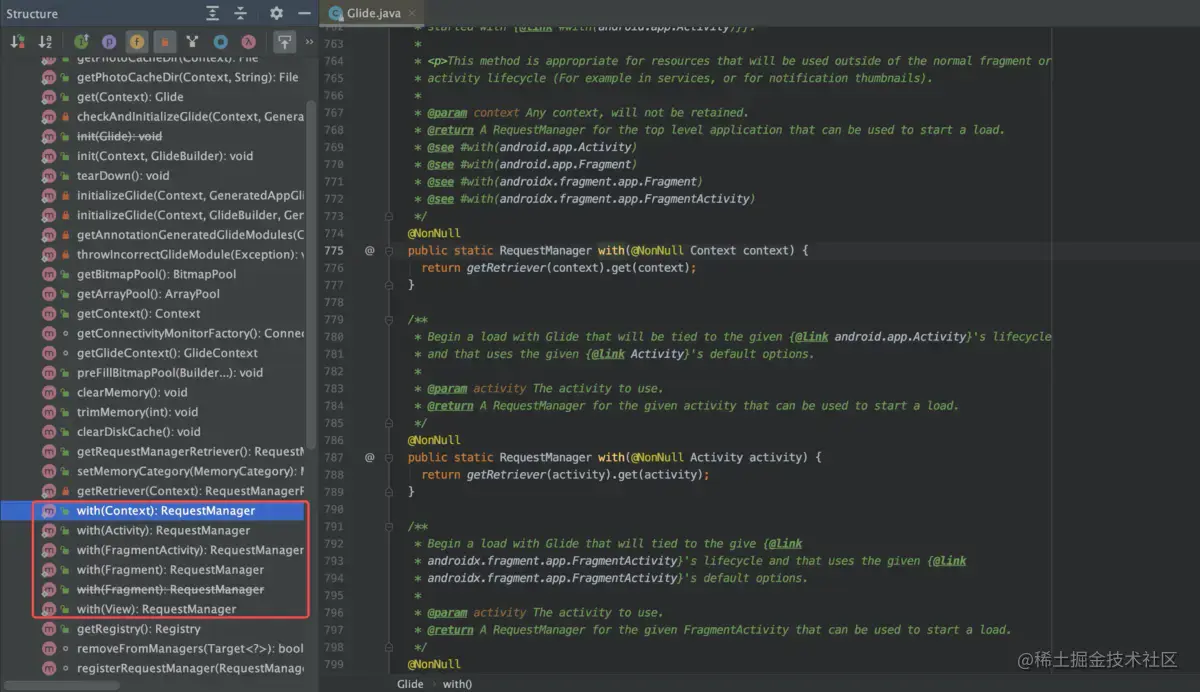The height and width of the screenshot is (692, 1200).
Task: Select registerRequestManager row in Structure
Action: tap(152, 668)
